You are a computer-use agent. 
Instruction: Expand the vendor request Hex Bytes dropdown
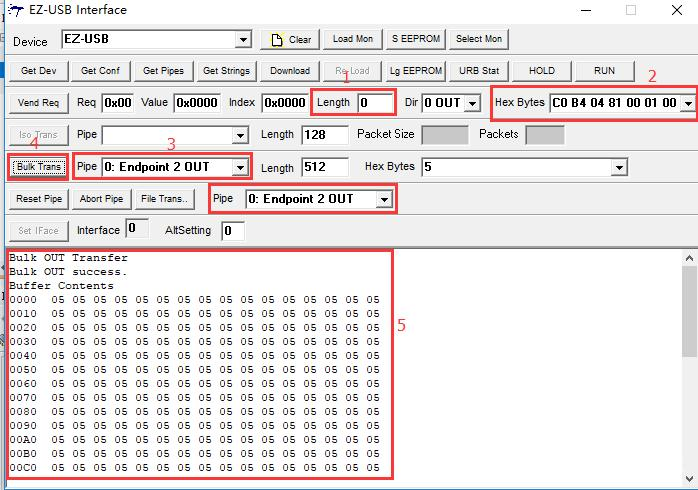pos(688,103)
